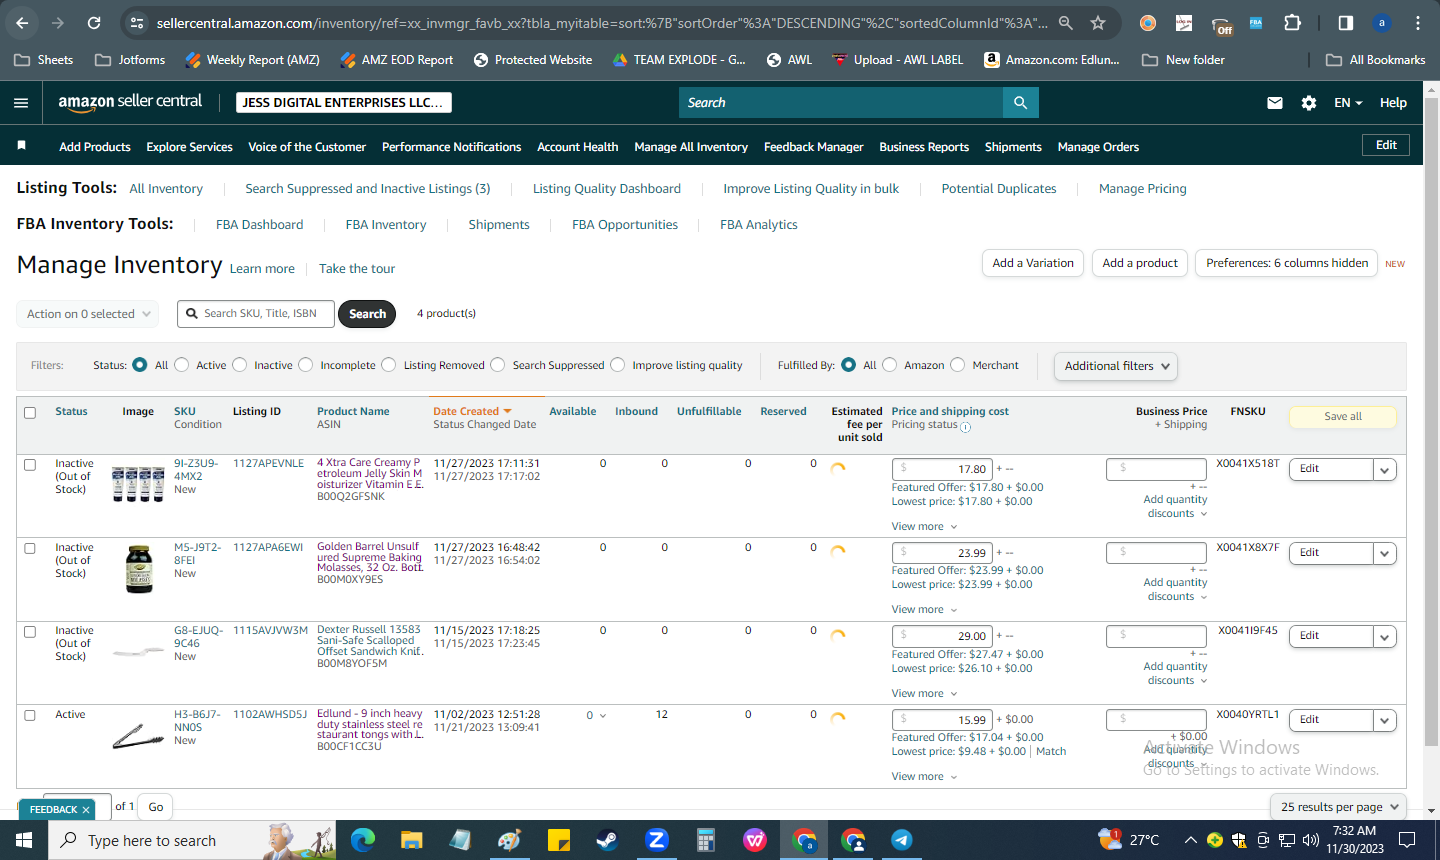Image resolution: width=1440 pixels, height=860 pixels.
Task: Open the Edit dropdown arrow for SKU M5-J9T2-8FEI
Action: pos(1385,554)
